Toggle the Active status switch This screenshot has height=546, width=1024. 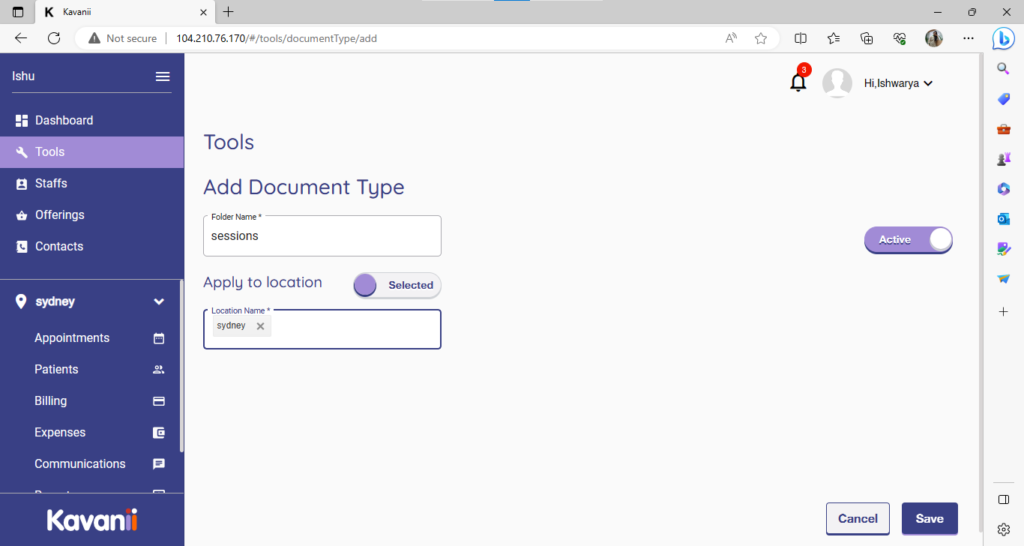tap(908, 240)
